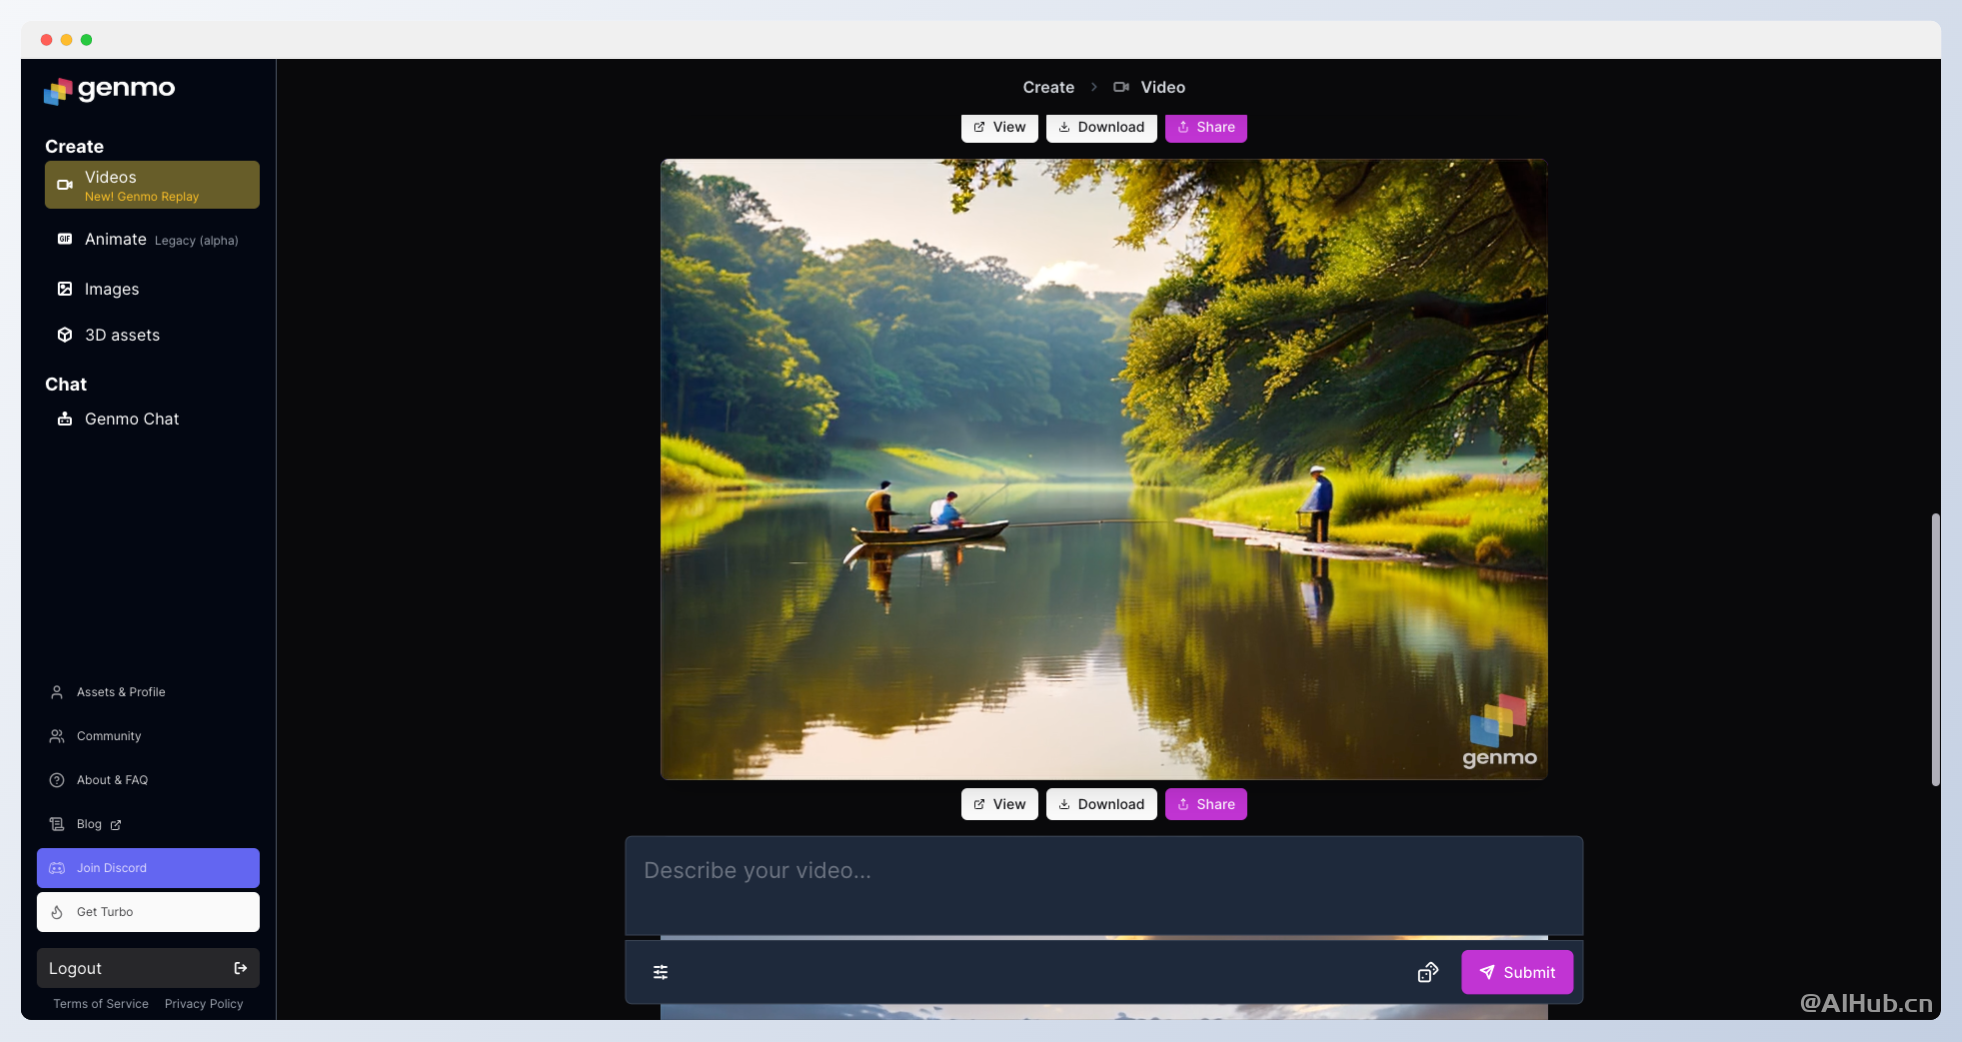Join Discord from the sidebar
The height and width of the screenshot is (1042, 1962).
148,868
